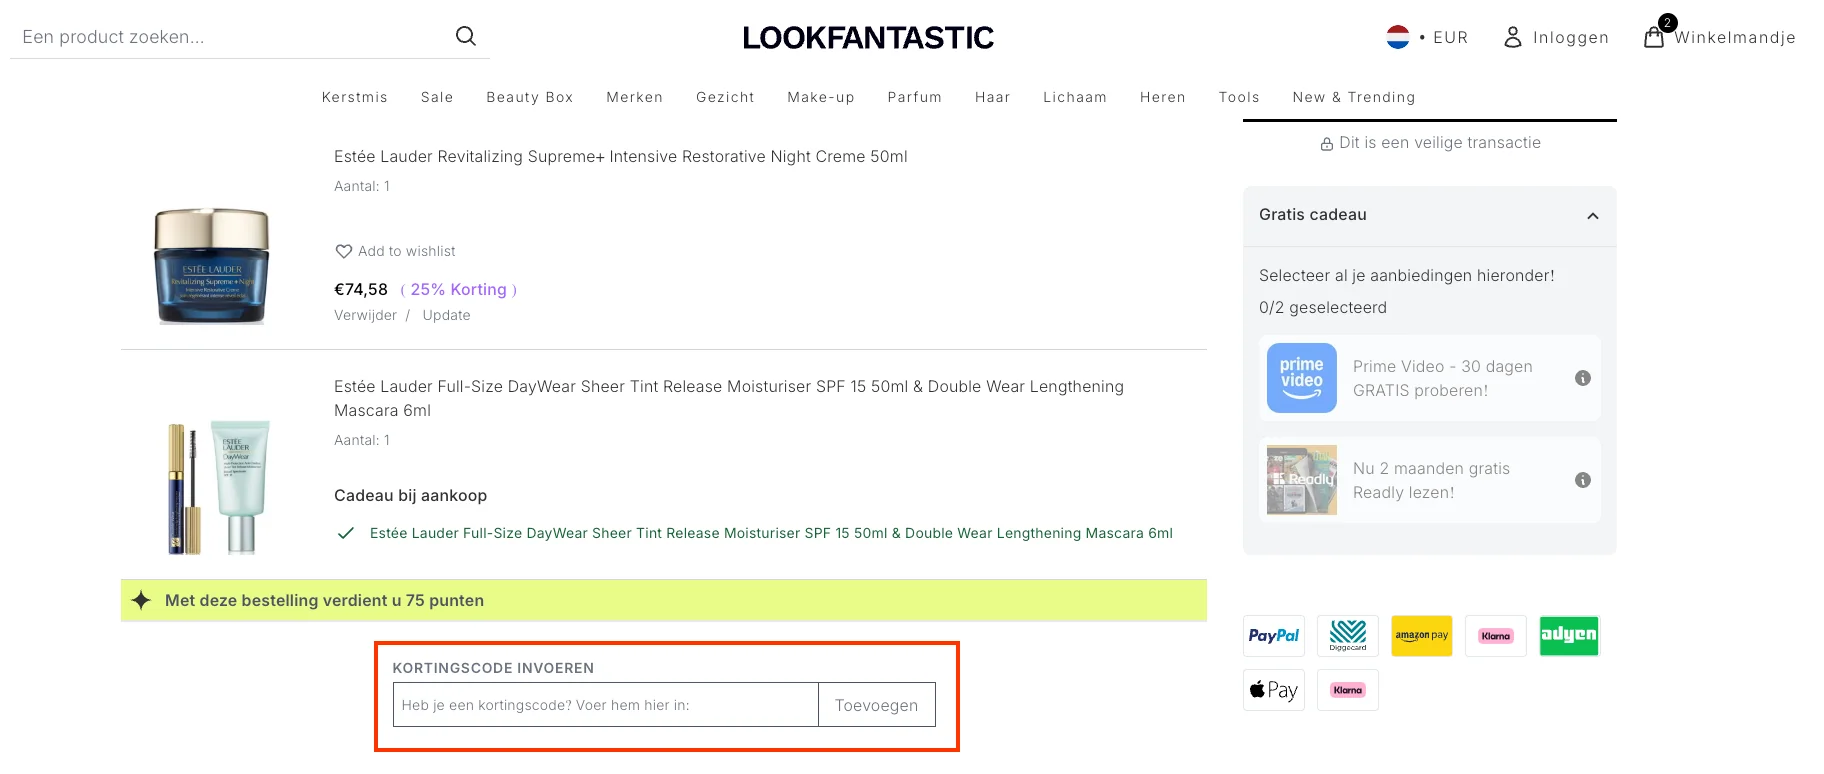The image size is (1824, 774).
Task: Open the shopping bag icon
Action: [x=1654, y=37]
